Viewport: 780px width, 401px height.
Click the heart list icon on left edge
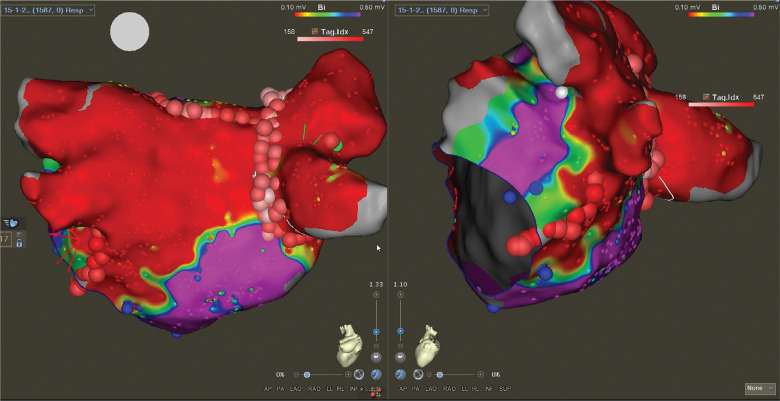click(x=10, y=223)
